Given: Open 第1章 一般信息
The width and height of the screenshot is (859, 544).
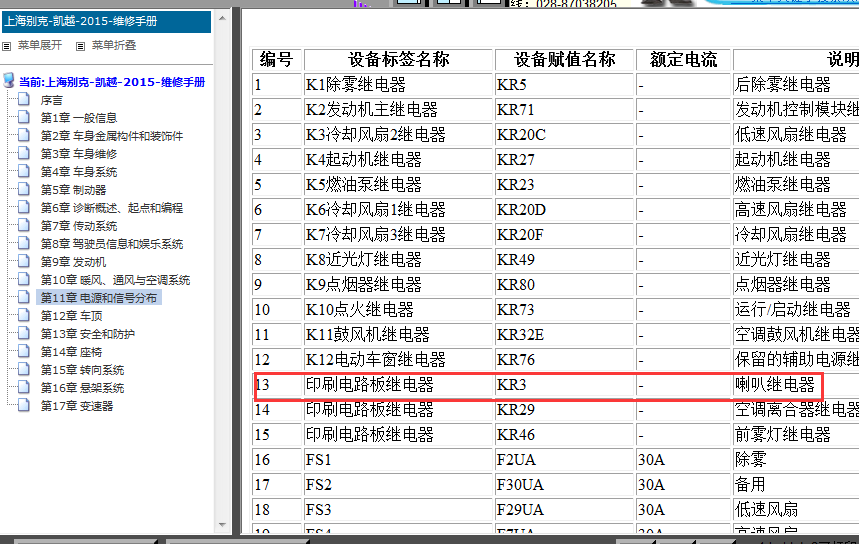Looking at the screenshot, I should click(79, 118).
